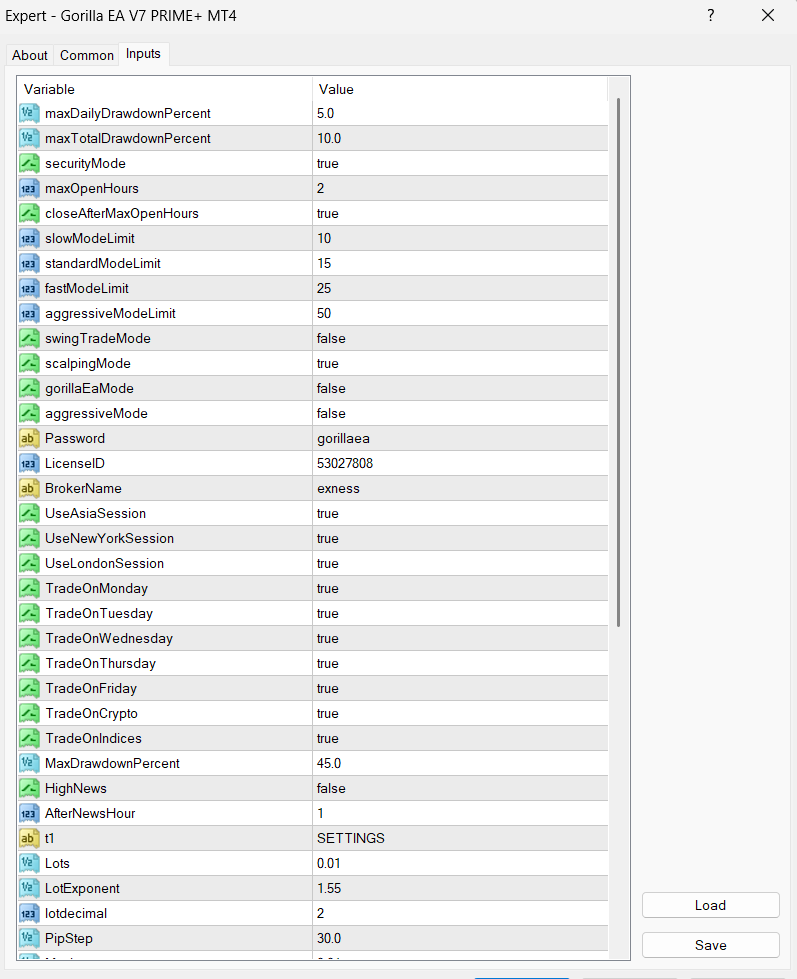
Task: Click the BrokerName string icon
Action: (29, 488)
